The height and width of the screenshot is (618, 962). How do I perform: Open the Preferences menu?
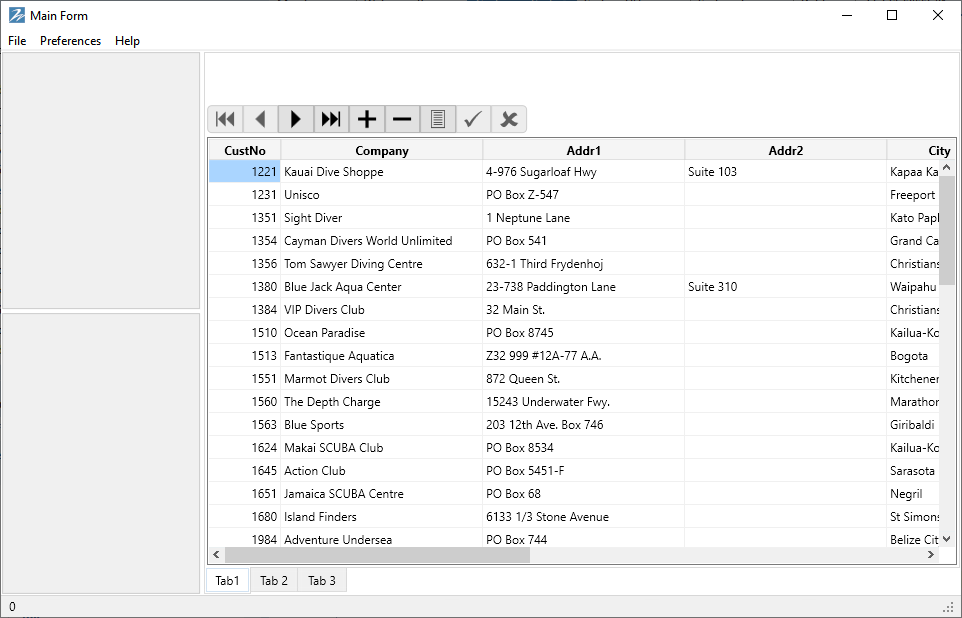[71, 41]
